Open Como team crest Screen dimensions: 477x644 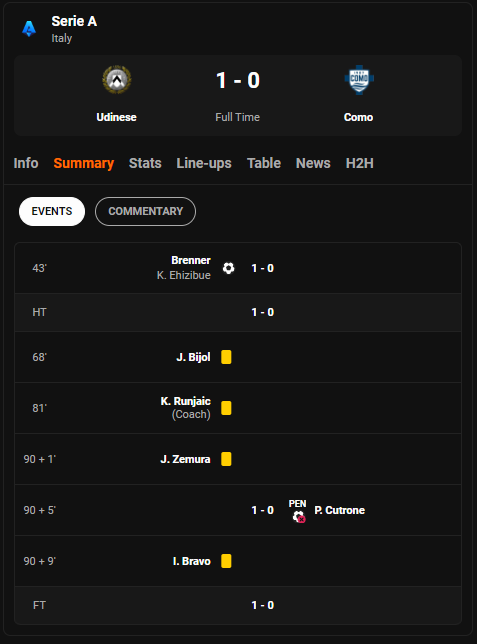tap(359, 80)
